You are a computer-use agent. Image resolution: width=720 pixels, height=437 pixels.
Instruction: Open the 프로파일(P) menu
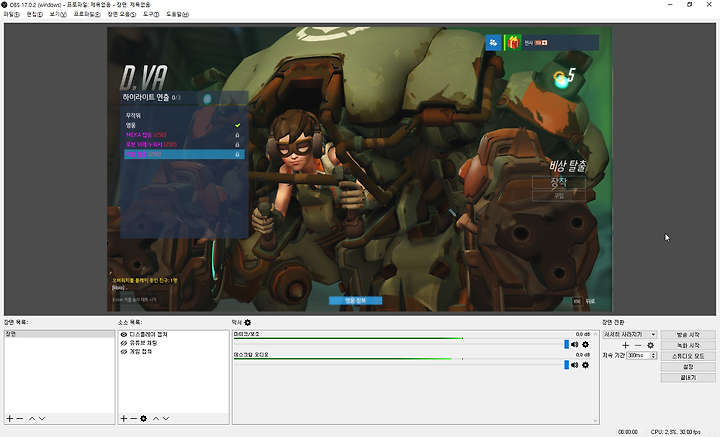pos(87,14)
